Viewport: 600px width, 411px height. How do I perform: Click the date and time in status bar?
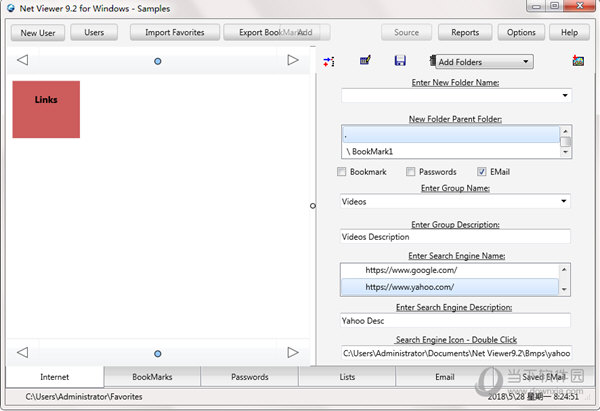click(x=533, y=396)
